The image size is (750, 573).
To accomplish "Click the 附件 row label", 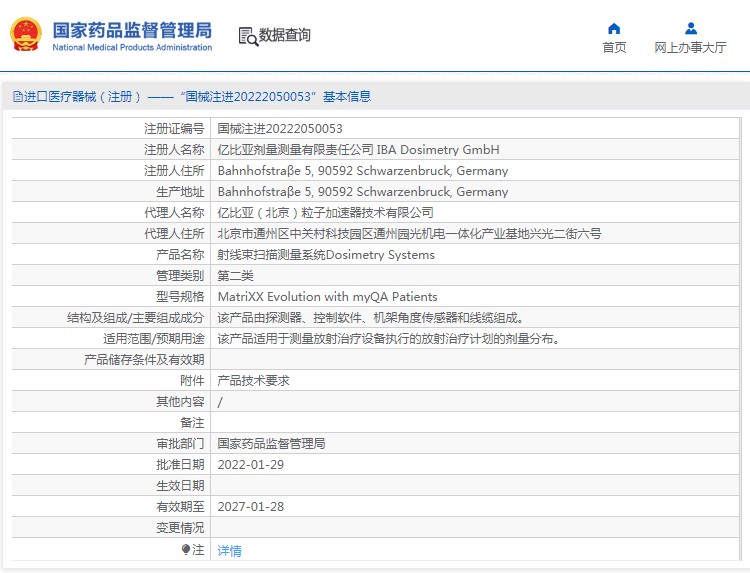I will 192,381.
